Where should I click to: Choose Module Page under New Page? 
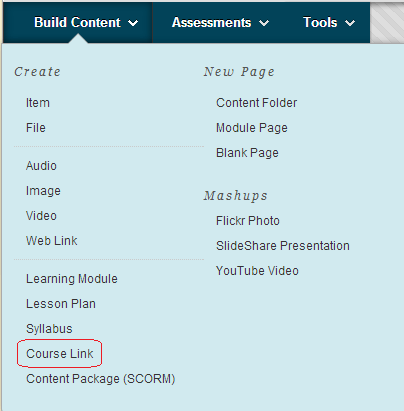(x=252, y=128)
